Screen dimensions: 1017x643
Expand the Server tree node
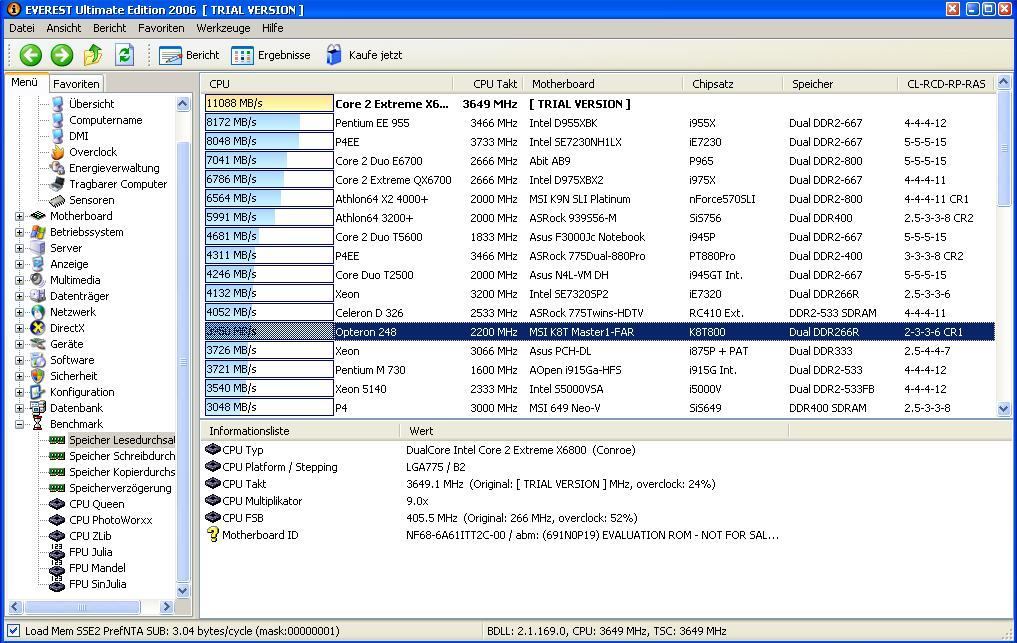pyautogui.click(x=19, y=249)
